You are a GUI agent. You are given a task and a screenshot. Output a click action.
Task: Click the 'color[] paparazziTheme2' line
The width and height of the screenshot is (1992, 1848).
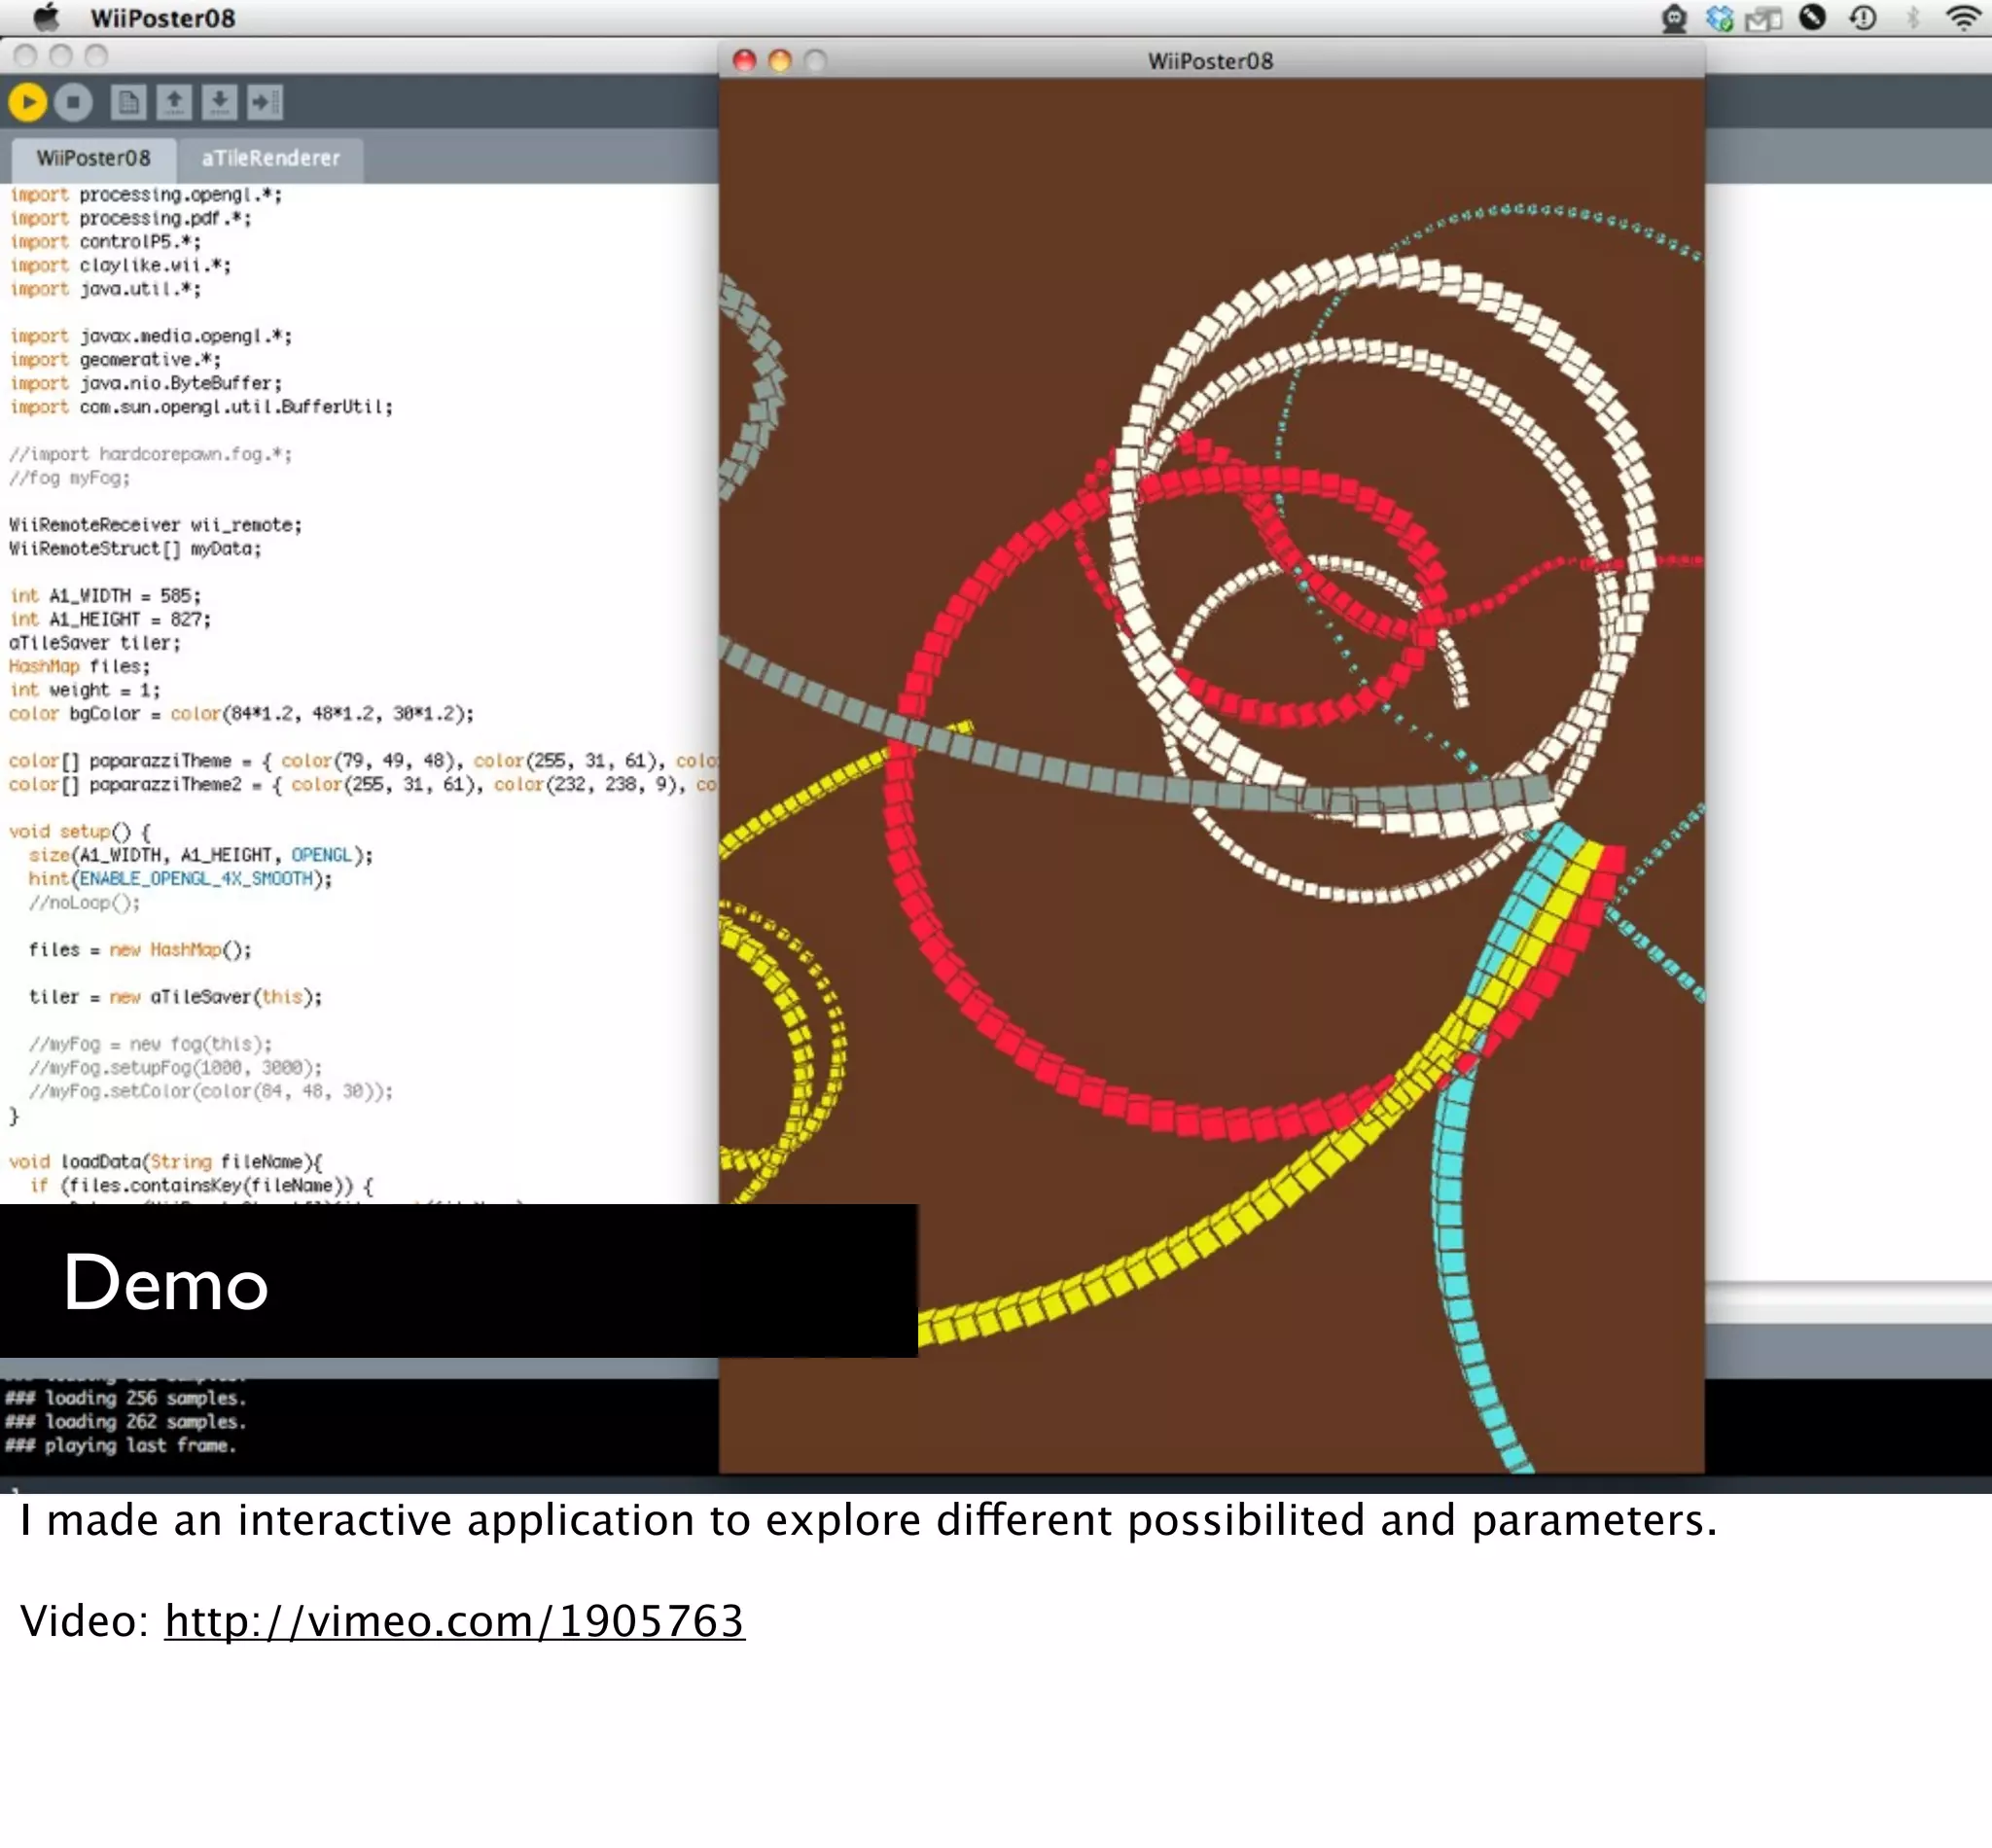(362, 785)
